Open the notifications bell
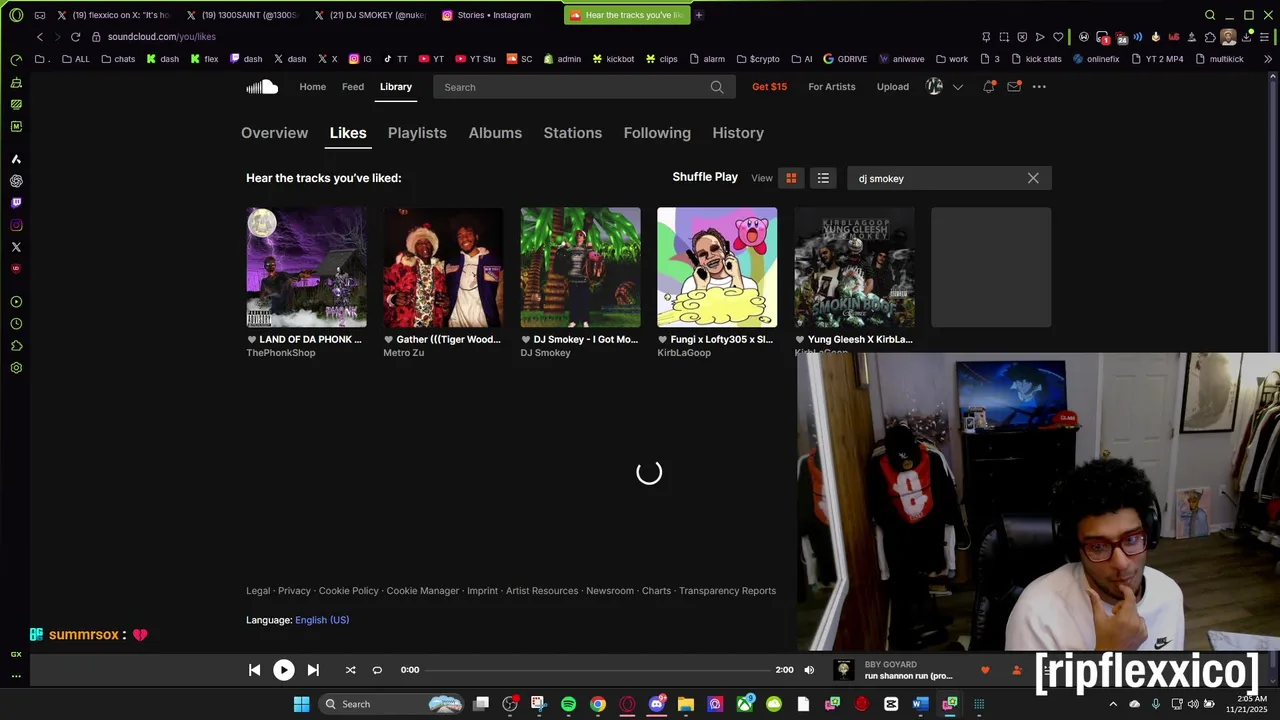Image resolution: width=1280 pixels, height=720 pixels. (988, 87)
